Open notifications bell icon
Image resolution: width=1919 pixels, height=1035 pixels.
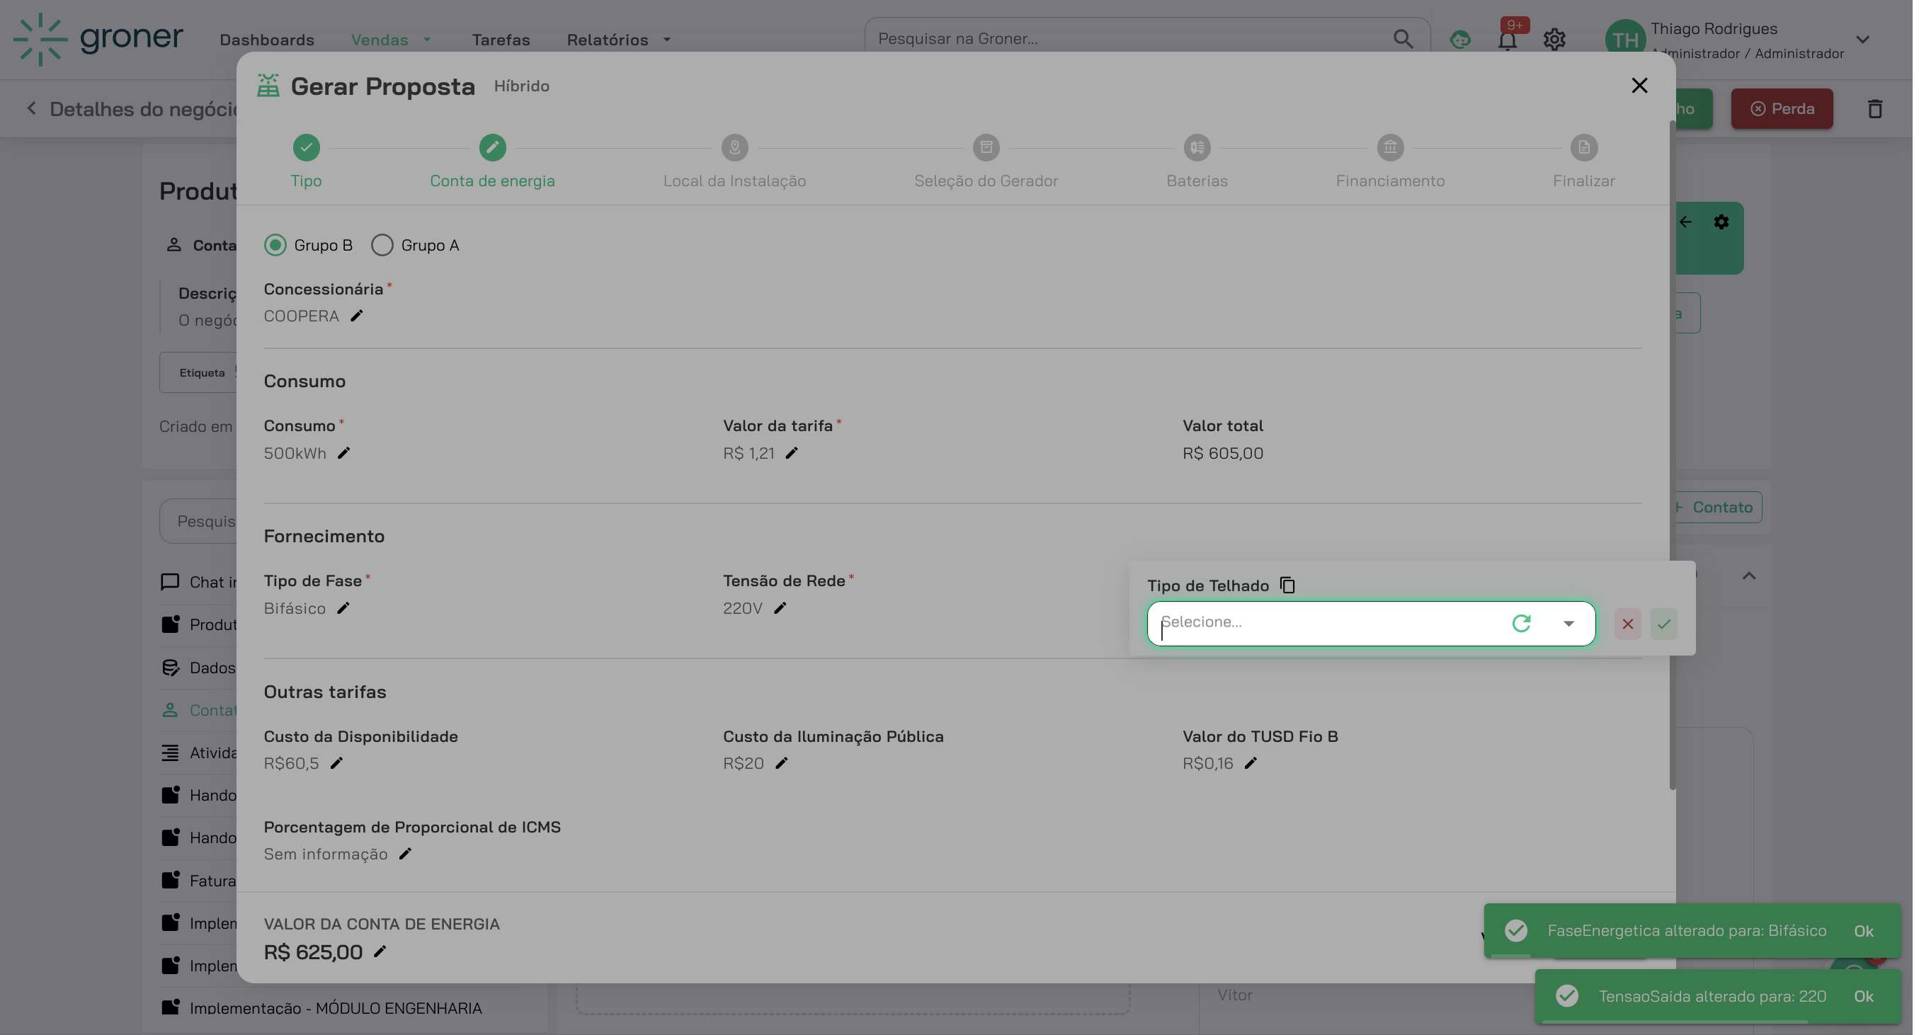(1507, 40)
